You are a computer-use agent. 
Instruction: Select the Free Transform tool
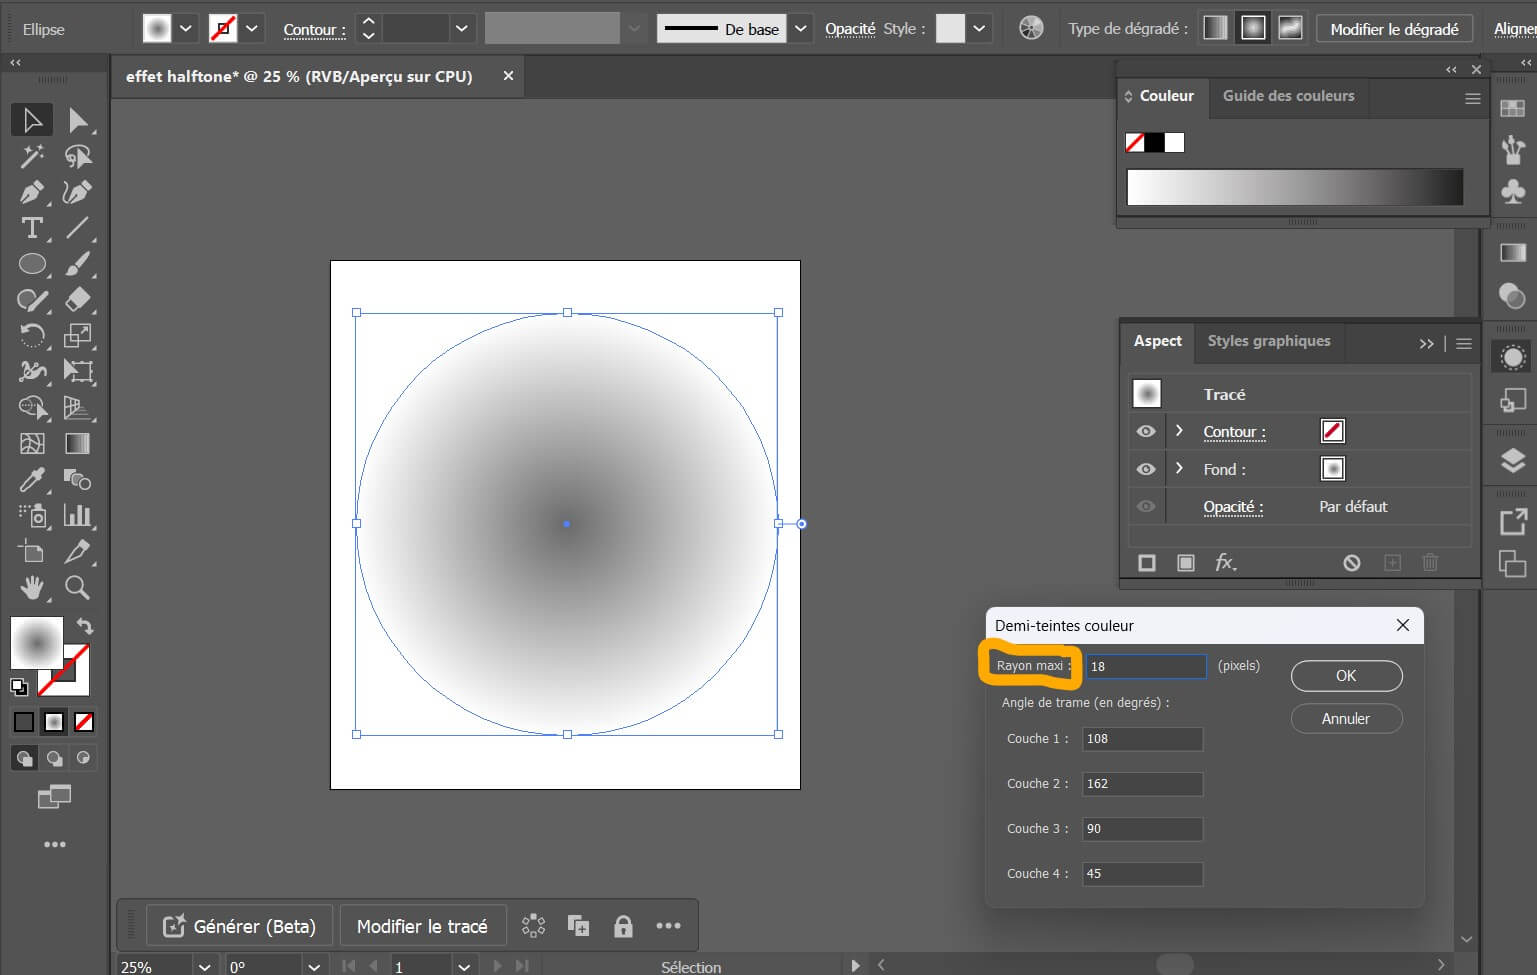tap(77, 371)
